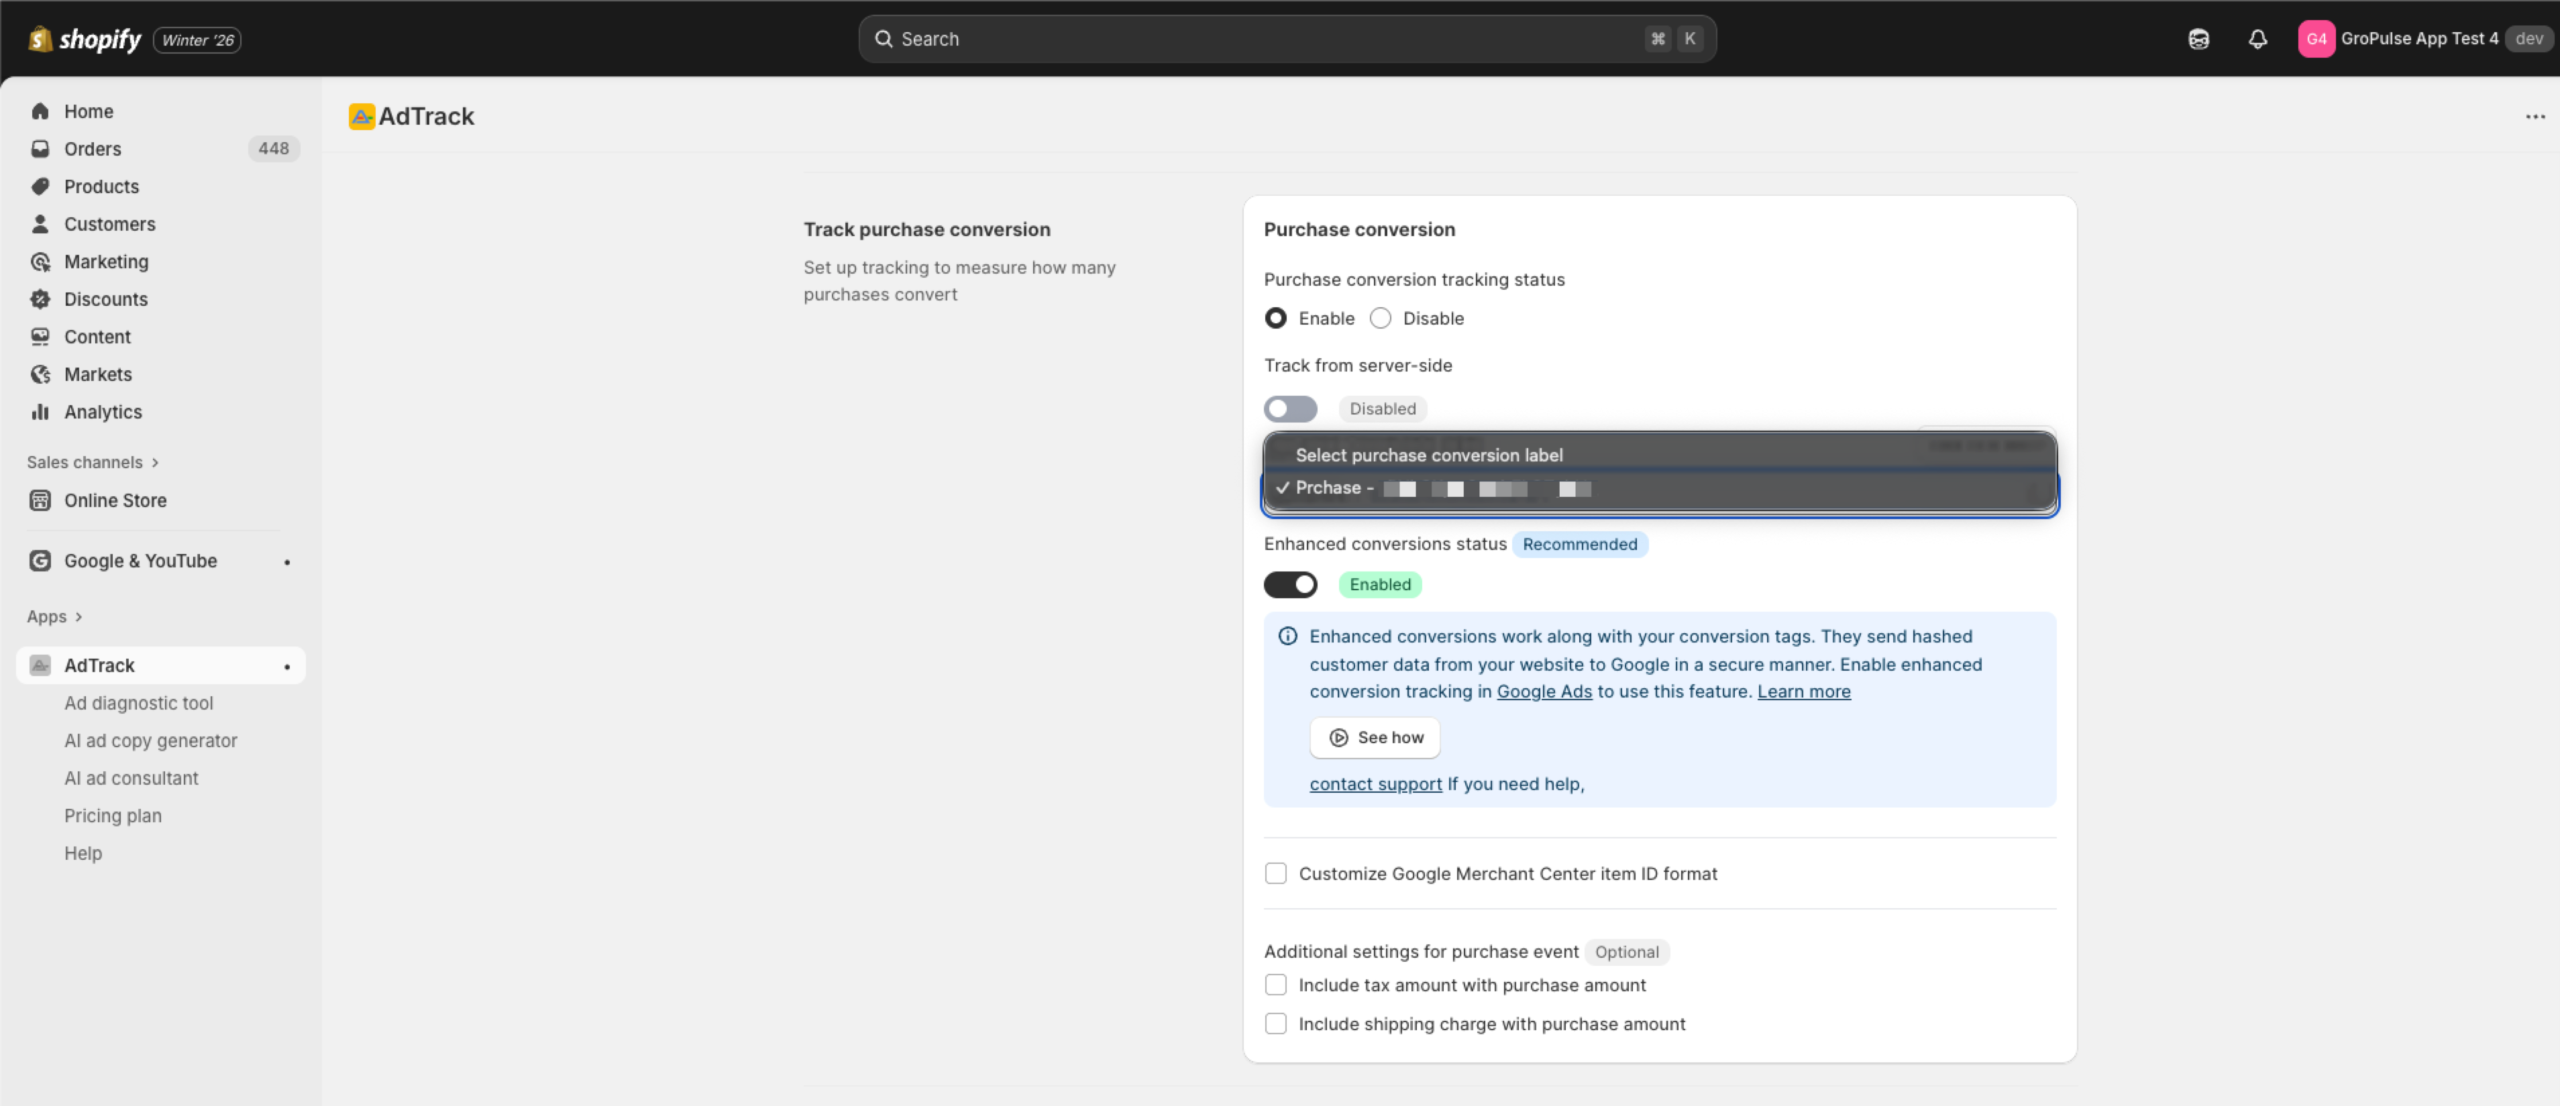
Task: Click the See how button
Action: pyautogui.click(x=1374, y=737)
